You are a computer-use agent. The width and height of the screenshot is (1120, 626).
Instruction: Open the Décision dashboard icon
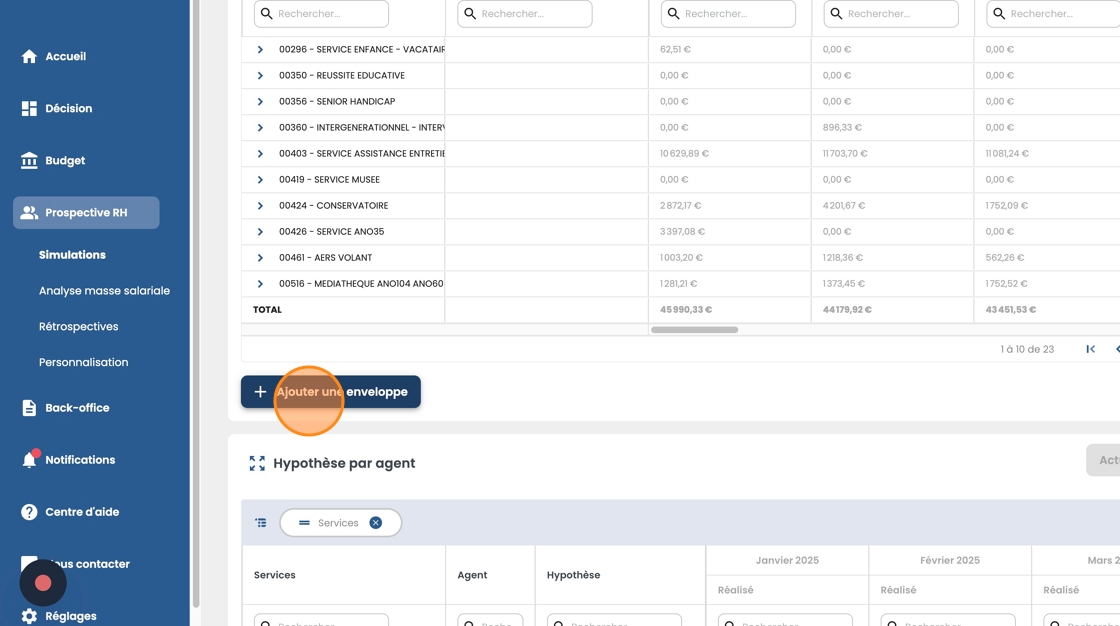[x=29, y=109]
